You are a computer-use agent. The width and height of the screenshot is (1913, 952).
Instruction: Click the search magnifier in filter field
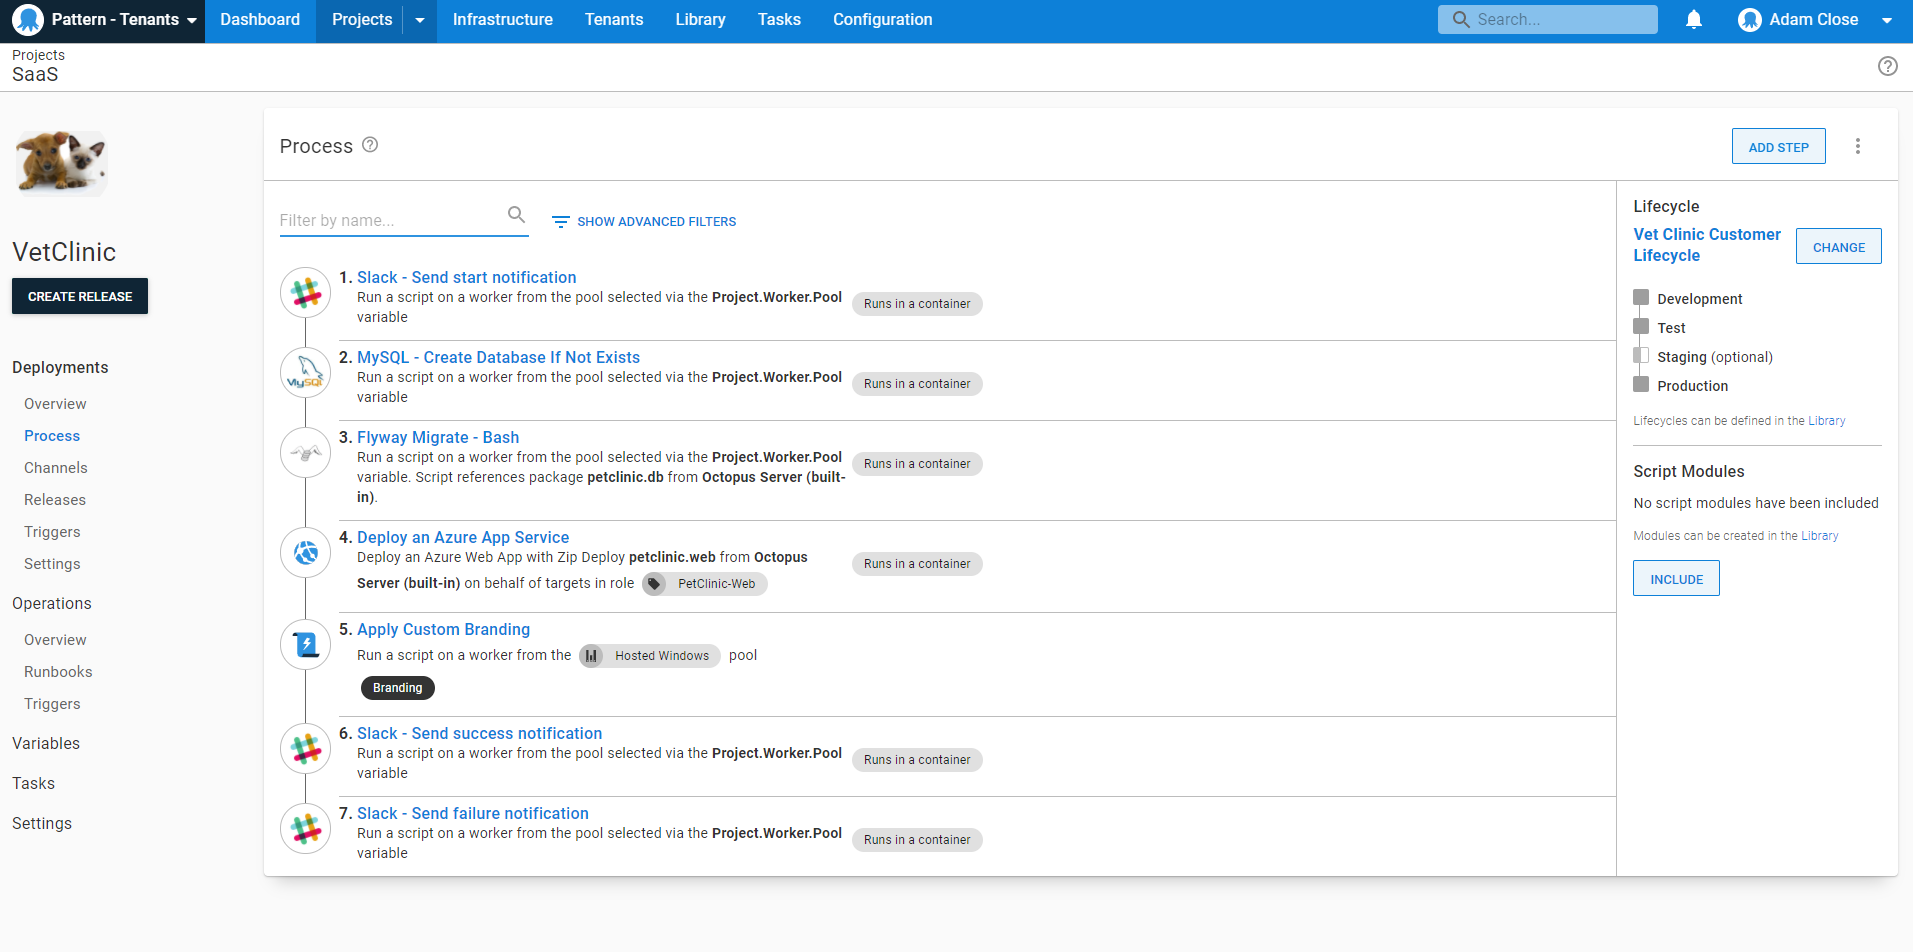516,215
